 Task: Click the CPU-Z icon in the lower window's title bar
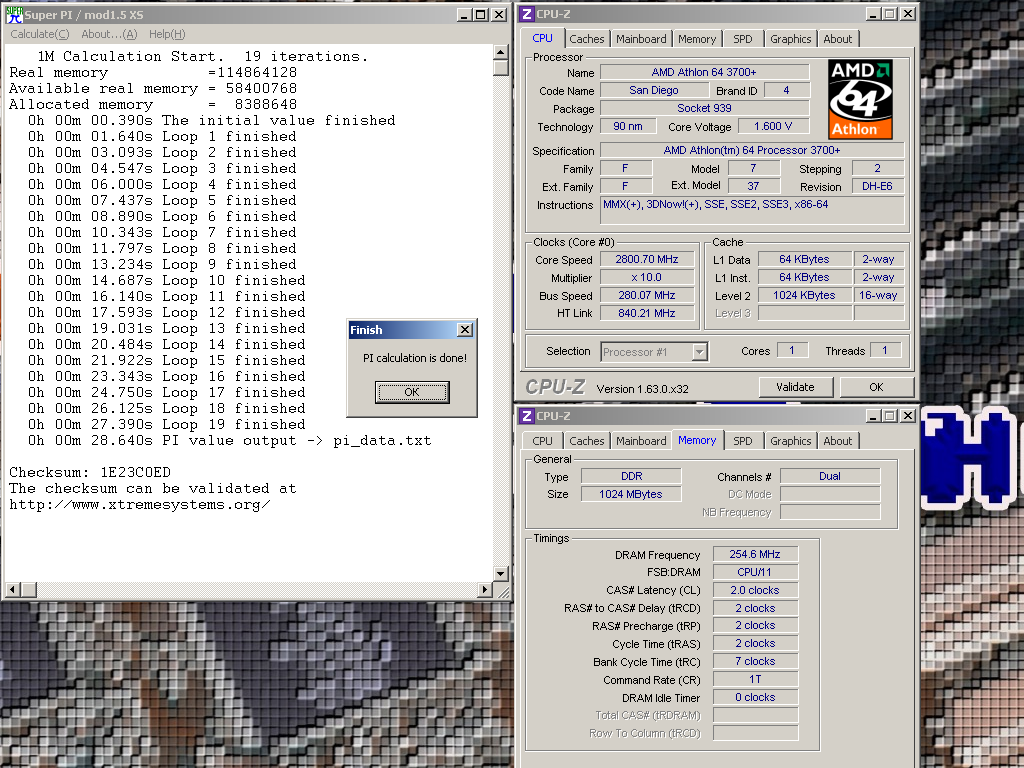(527, 416)
